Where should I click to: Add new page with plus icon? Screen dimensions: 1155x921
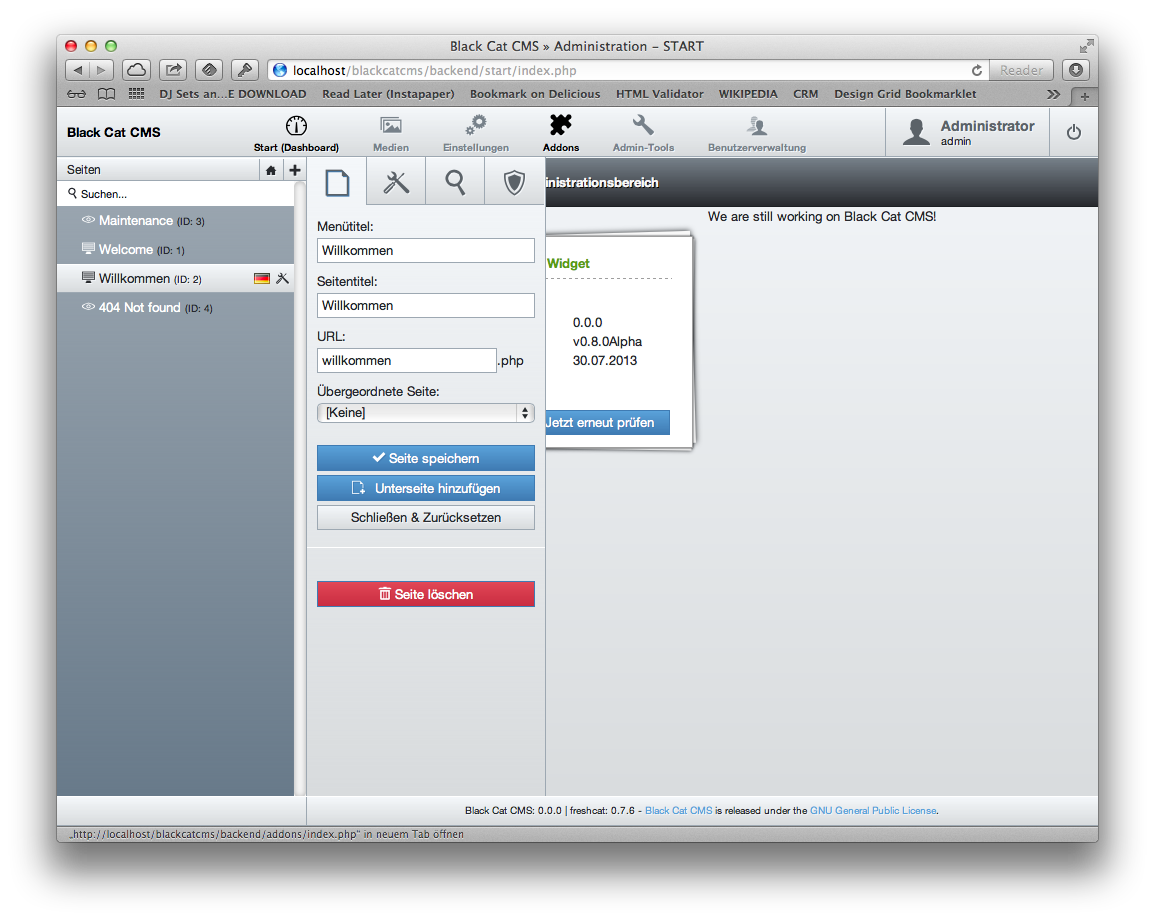[x=295, y=170]
